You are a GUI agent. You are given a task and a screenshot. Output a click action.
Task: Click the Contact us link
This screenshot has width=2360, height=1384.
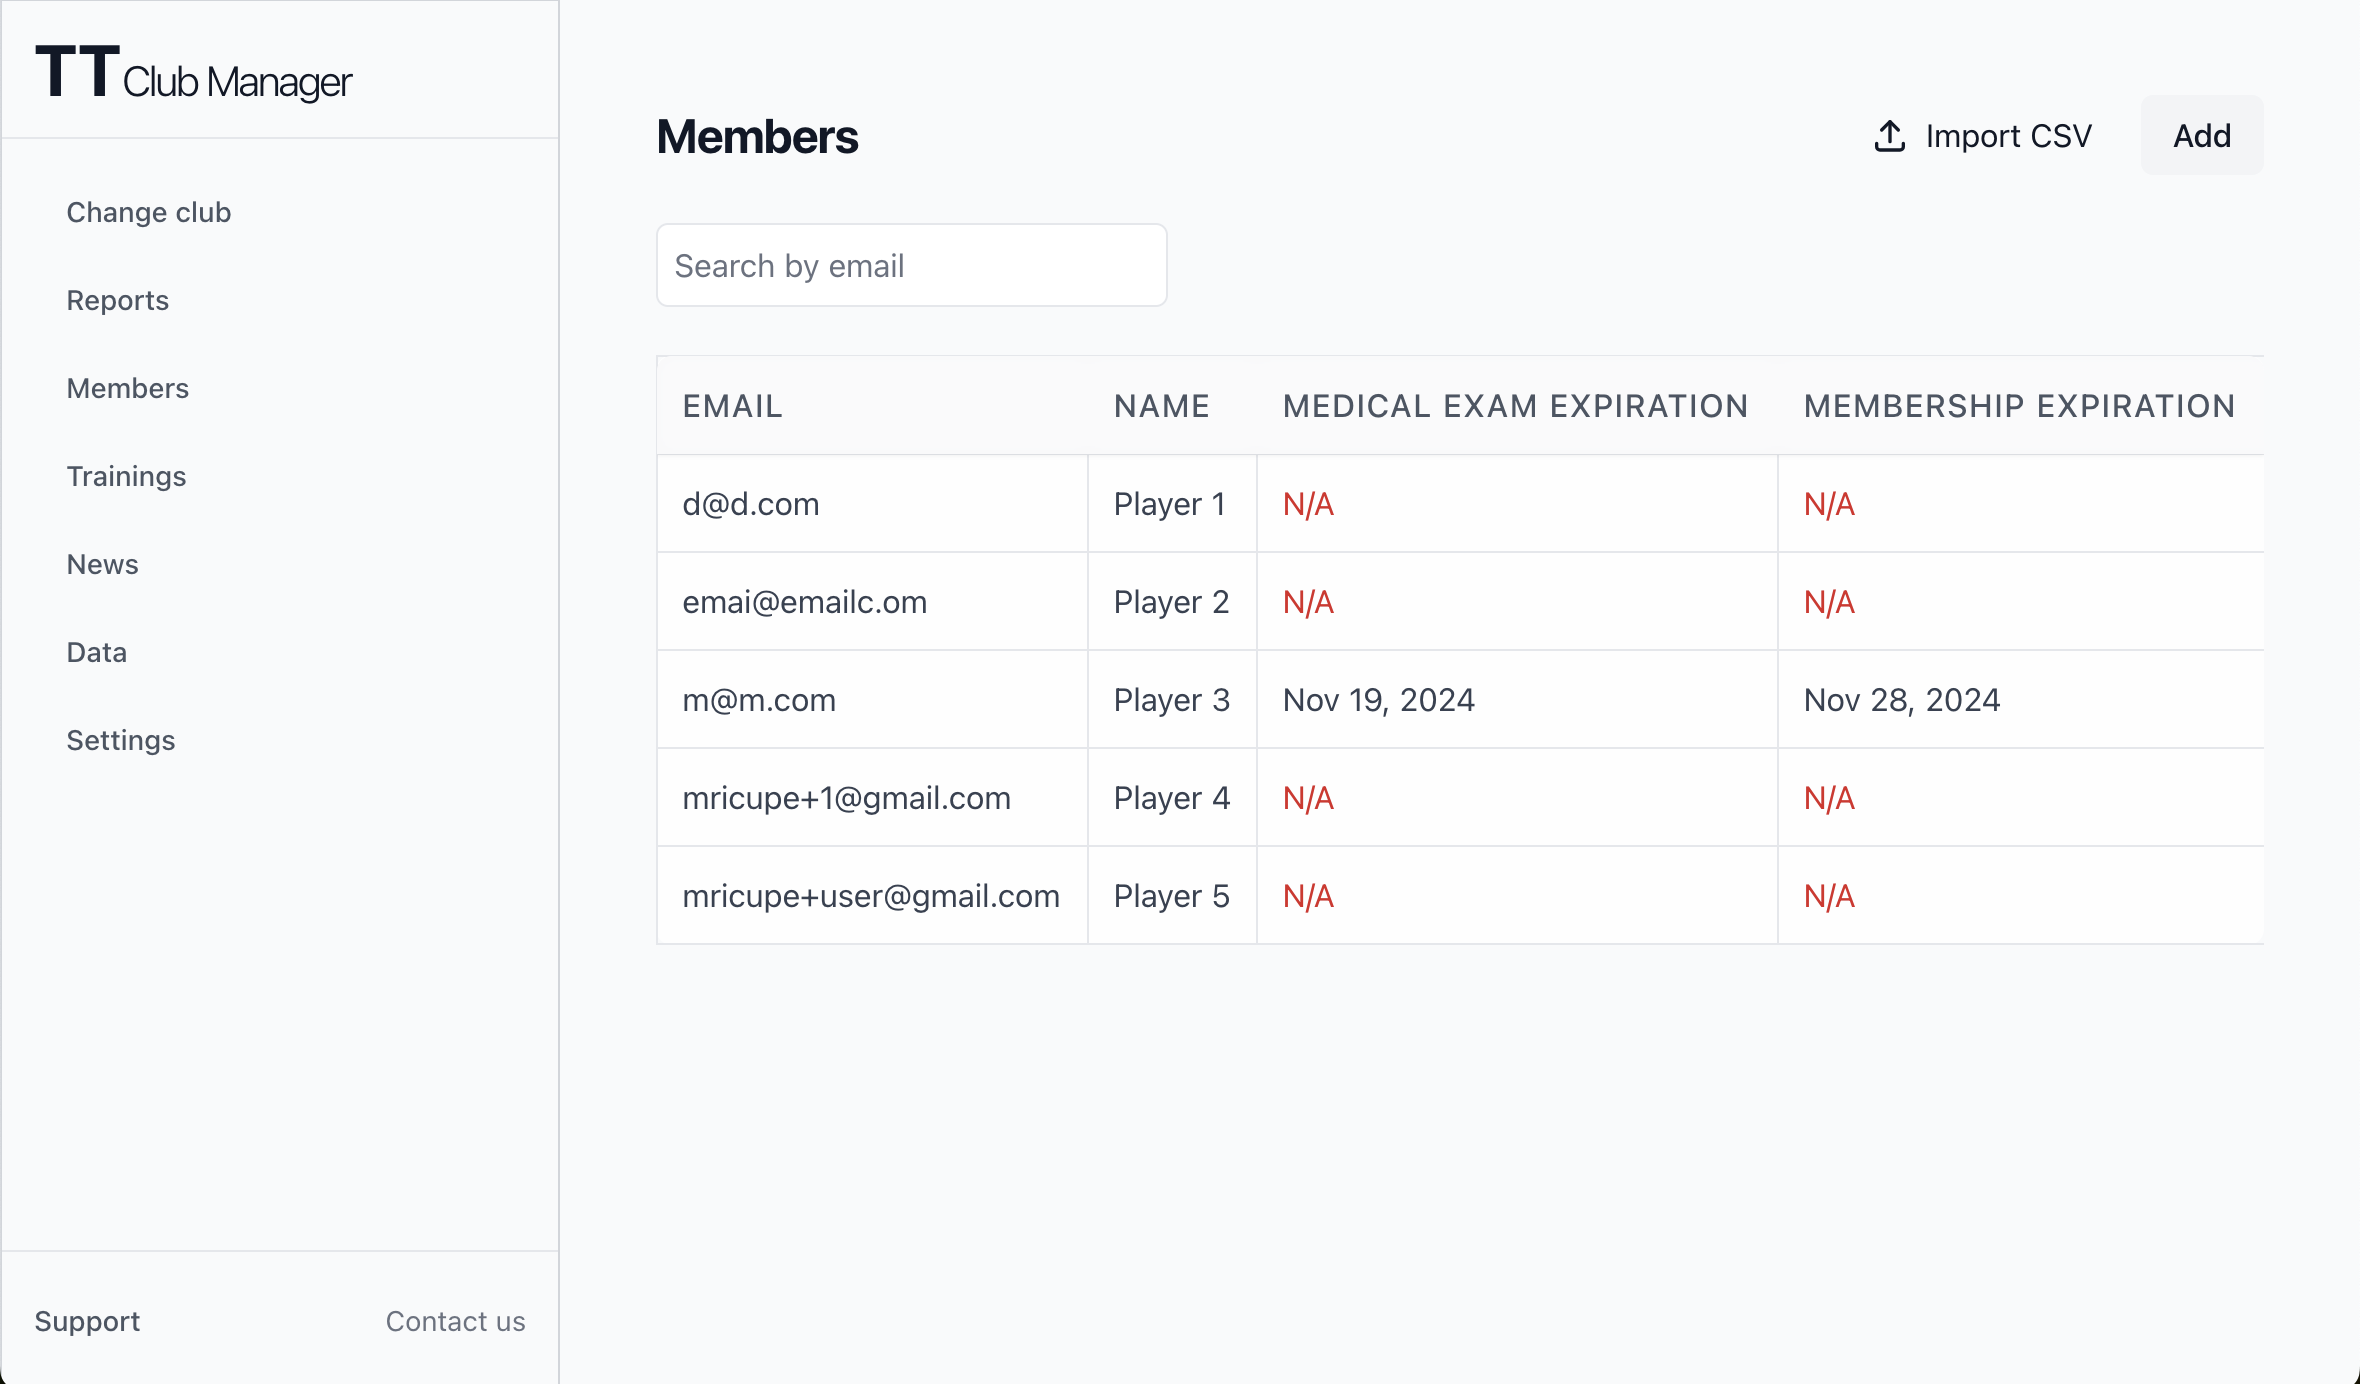(455, 1321)
